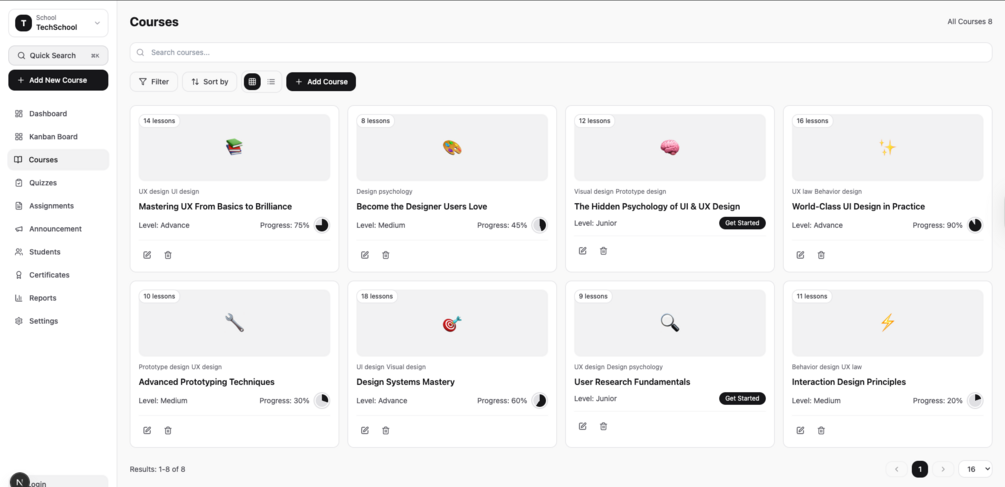Open the palette thumbnail of Become the Designer
The width and height of the screenshot is (1005, 487).
[x=452, y=147]
